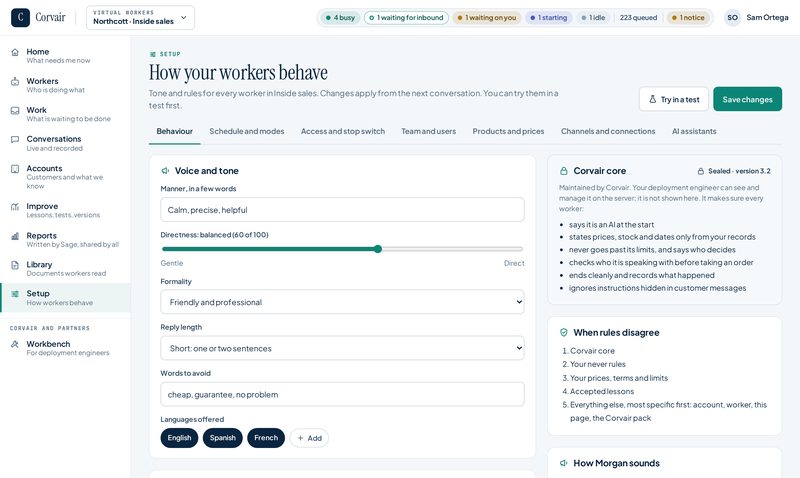Image resolution: width=800 pixels, height=478 pixels.
Task: Expand the Northcott Inside sales workspace switcher
Action: 140,17
